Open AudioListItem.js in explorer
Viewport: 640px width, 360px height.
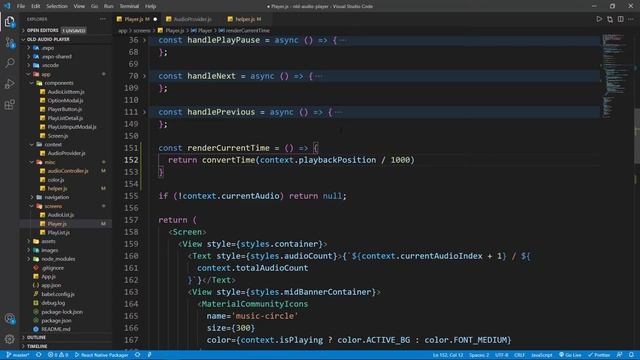(66, 92)
